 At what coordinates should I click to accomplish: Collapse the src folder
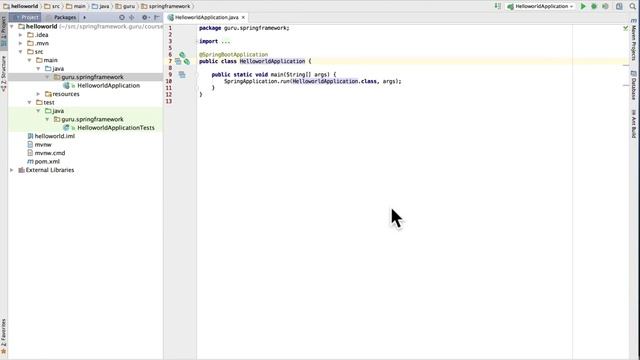(20, 52)
